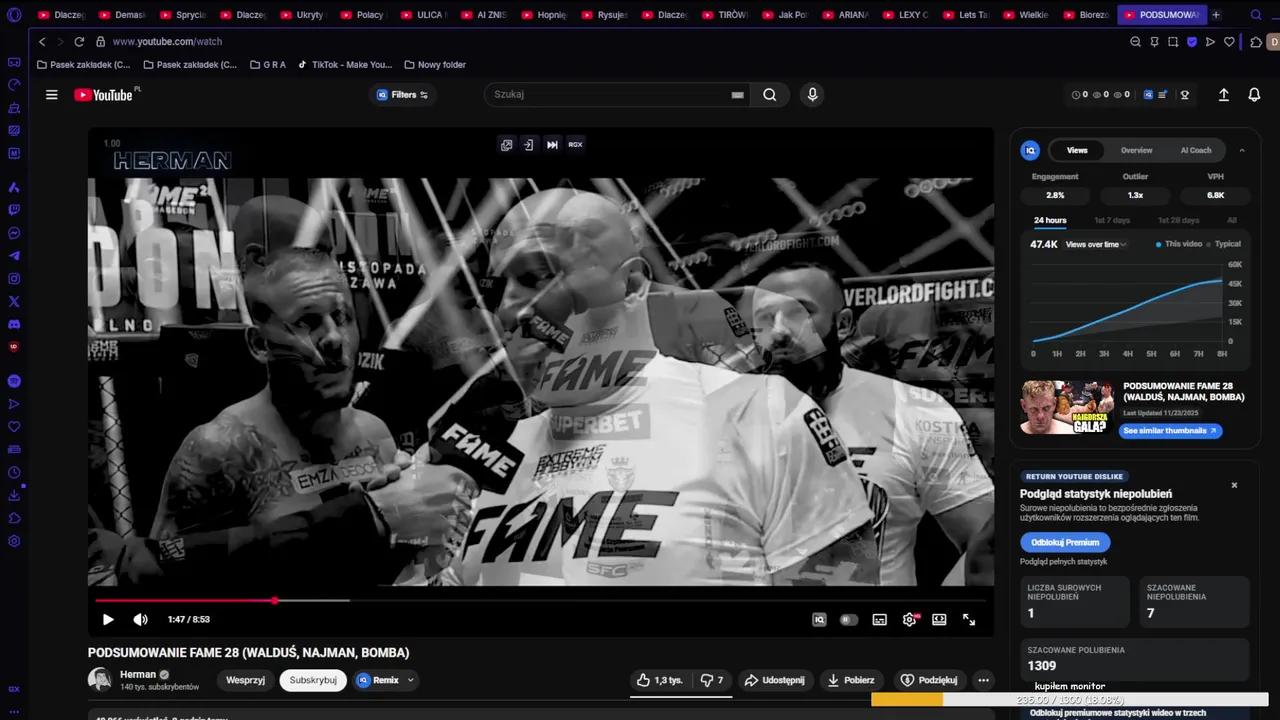Reload the page in browser toolbar
Screen dimensions: 1280x720
[x=79, y=42]
